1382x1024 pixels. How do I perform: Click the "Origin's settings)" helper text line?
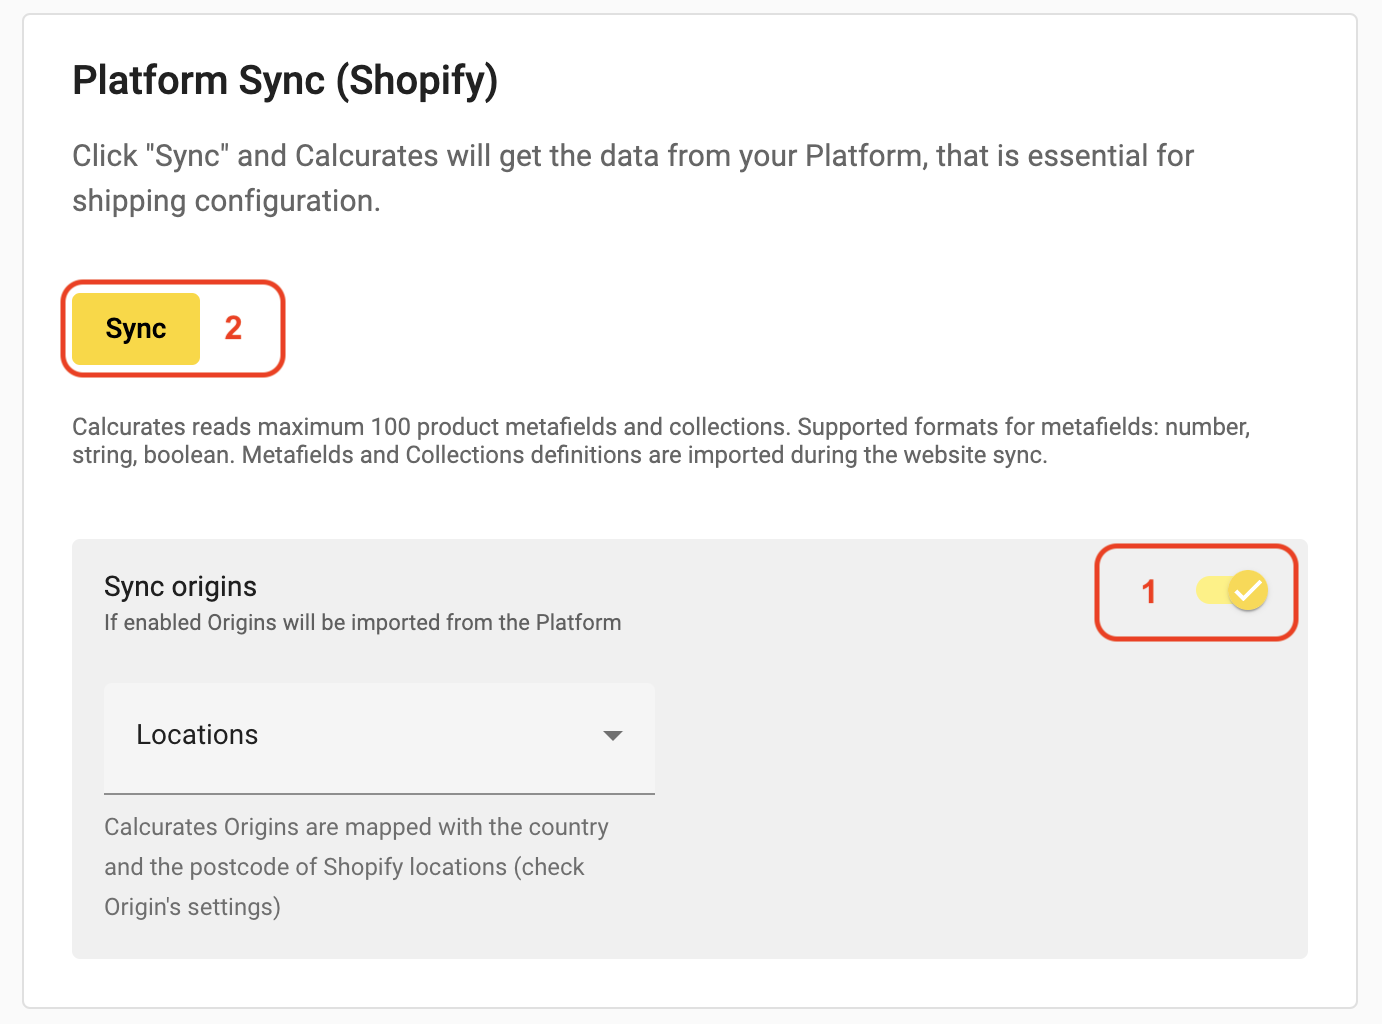192,907
